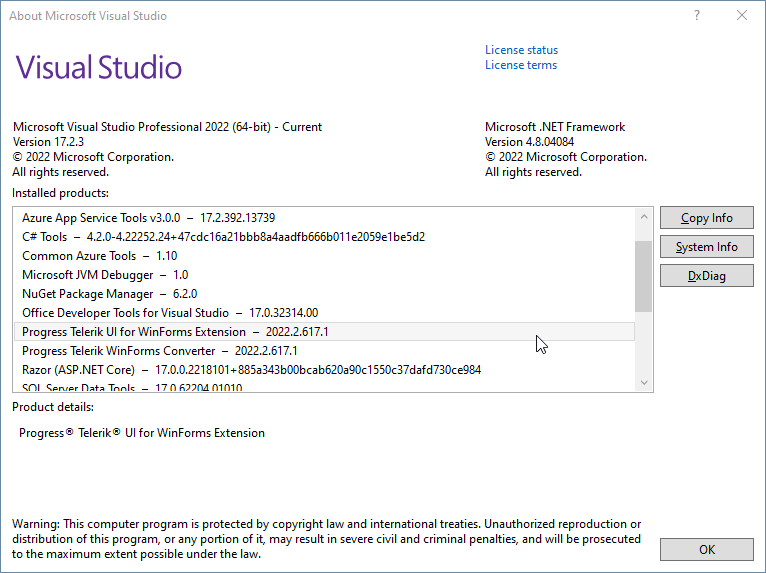This screenshot has height=573, width=766.
Task: Click the System Info button
Action: point(706,247)
